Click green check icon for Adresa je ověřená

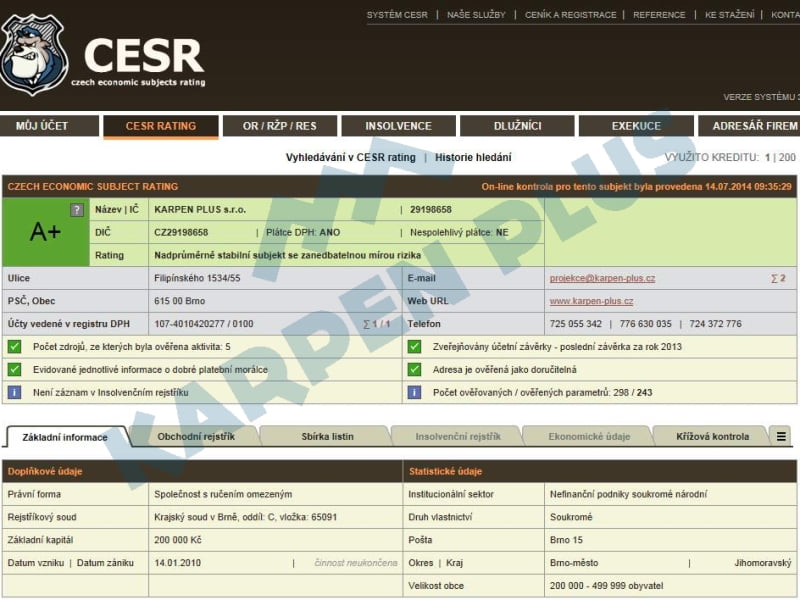click(x=414, y=369)
